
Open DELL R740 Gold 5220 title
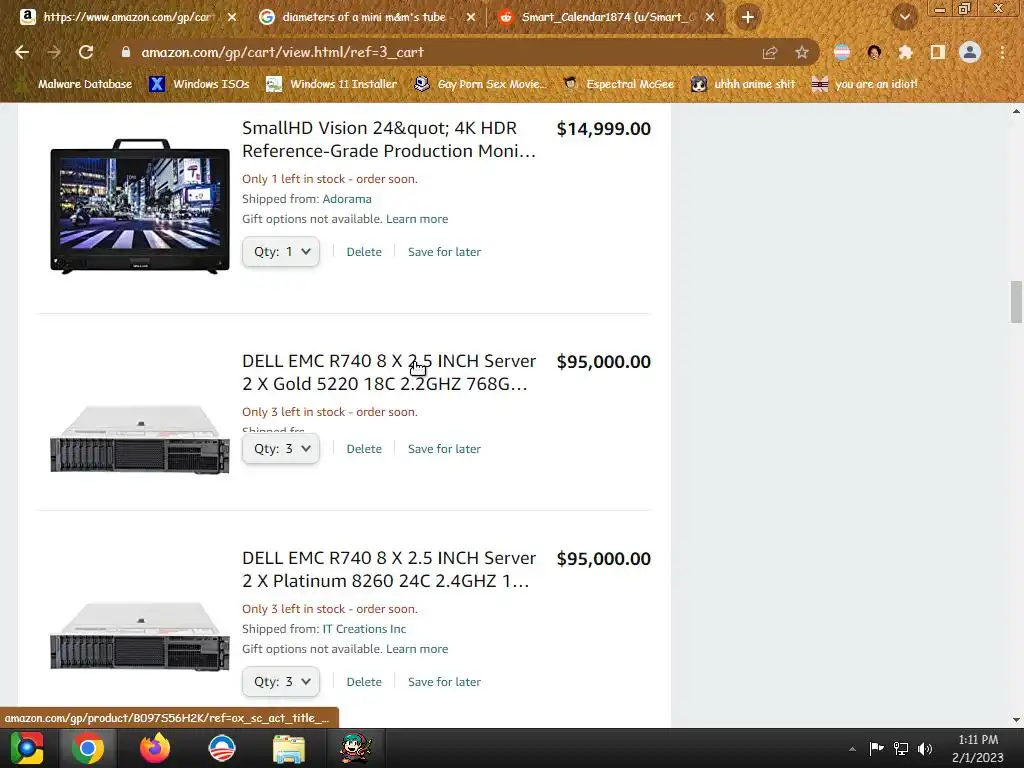click(x=389, y=372)
